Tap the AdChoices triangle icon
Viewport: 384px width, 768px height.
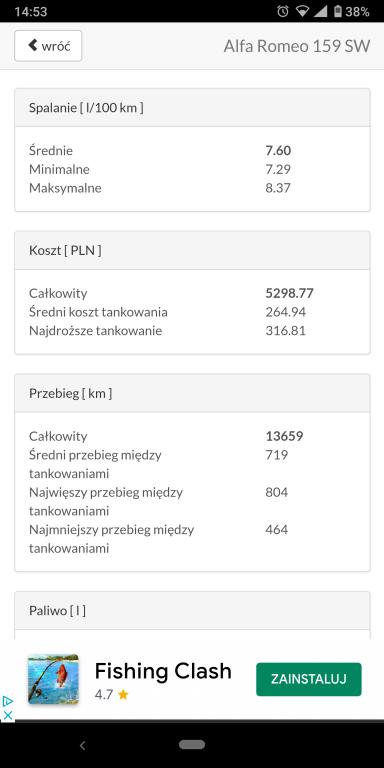tap(7, 702)
